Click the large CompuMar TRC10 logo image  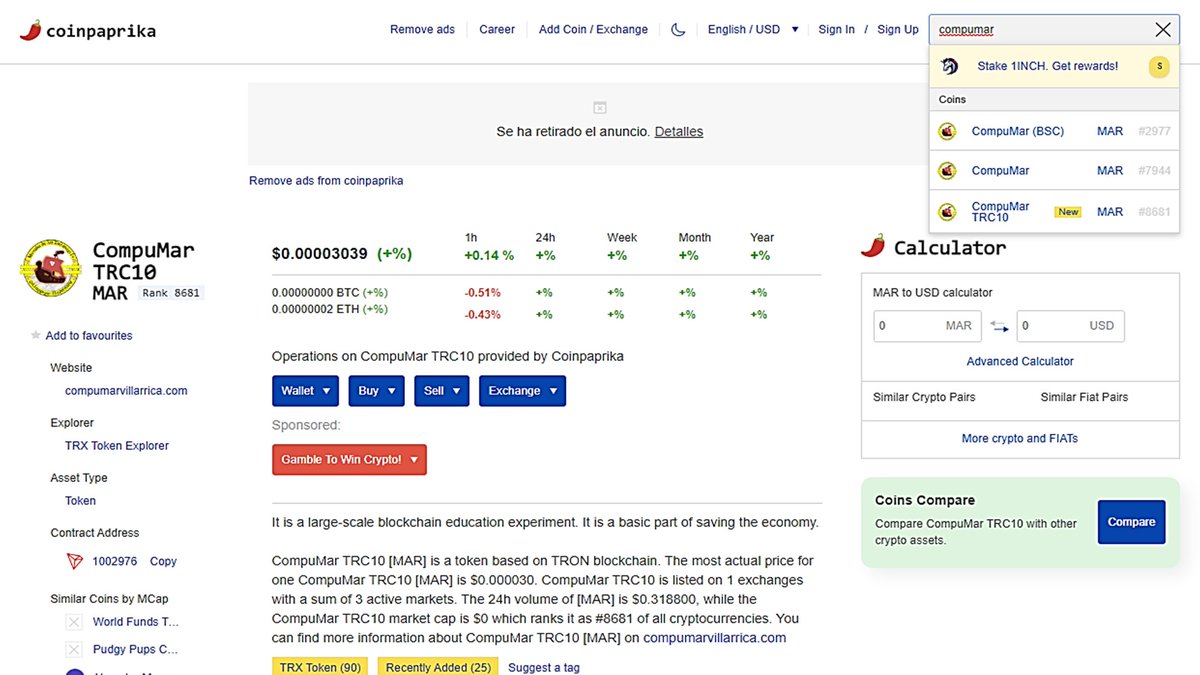(51, 269)
